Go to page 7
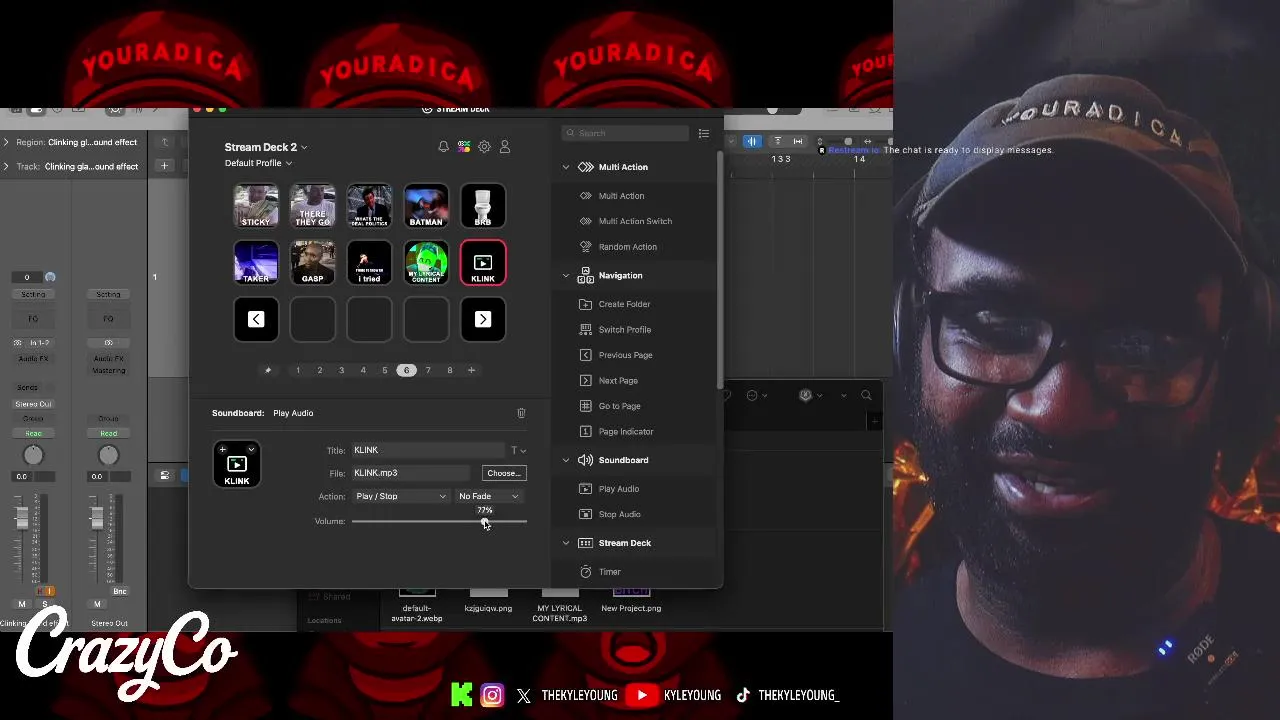The image size is (1280, 720). coord(428,370)
